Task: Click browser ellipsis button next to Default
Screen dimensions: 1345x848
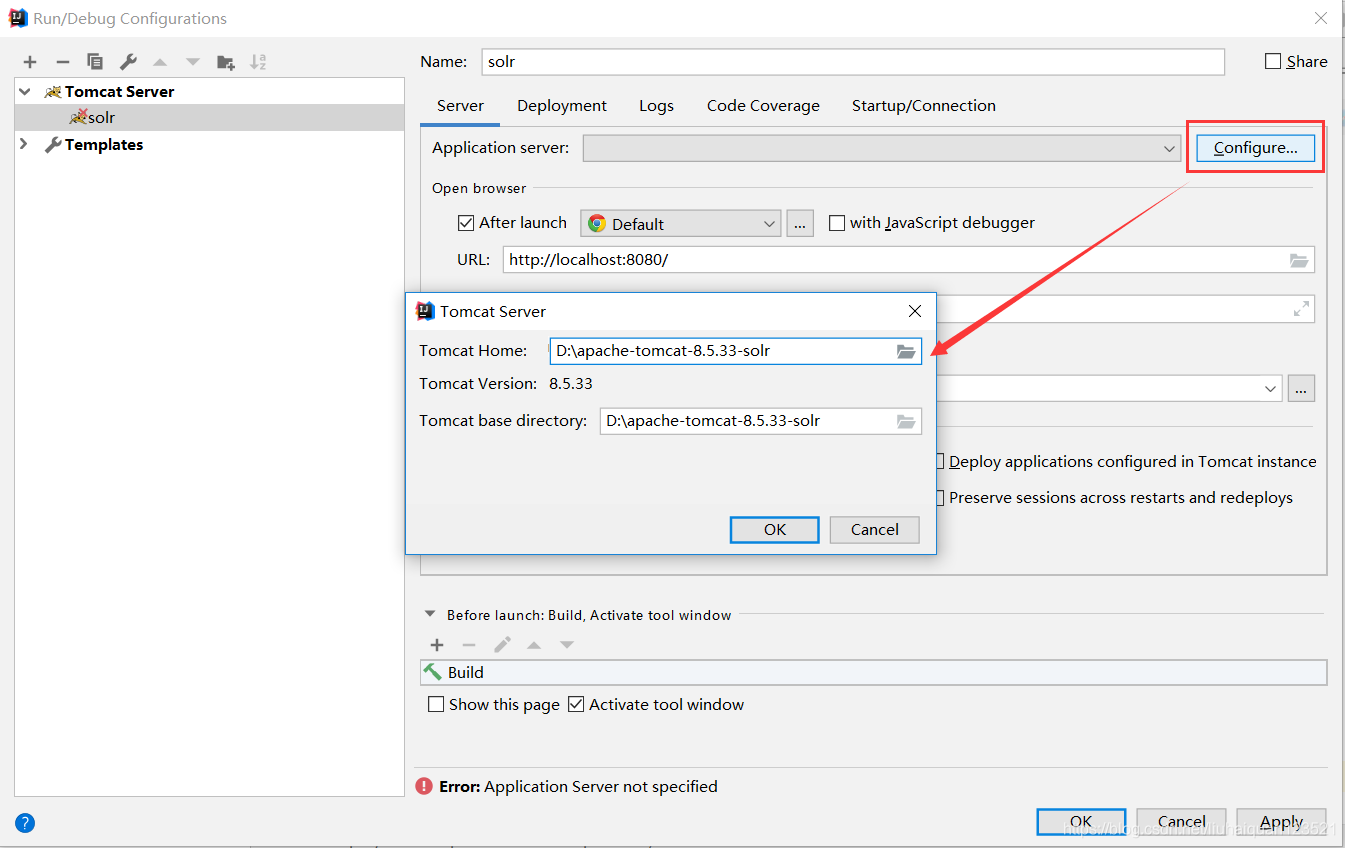Action: pos(800,223)
